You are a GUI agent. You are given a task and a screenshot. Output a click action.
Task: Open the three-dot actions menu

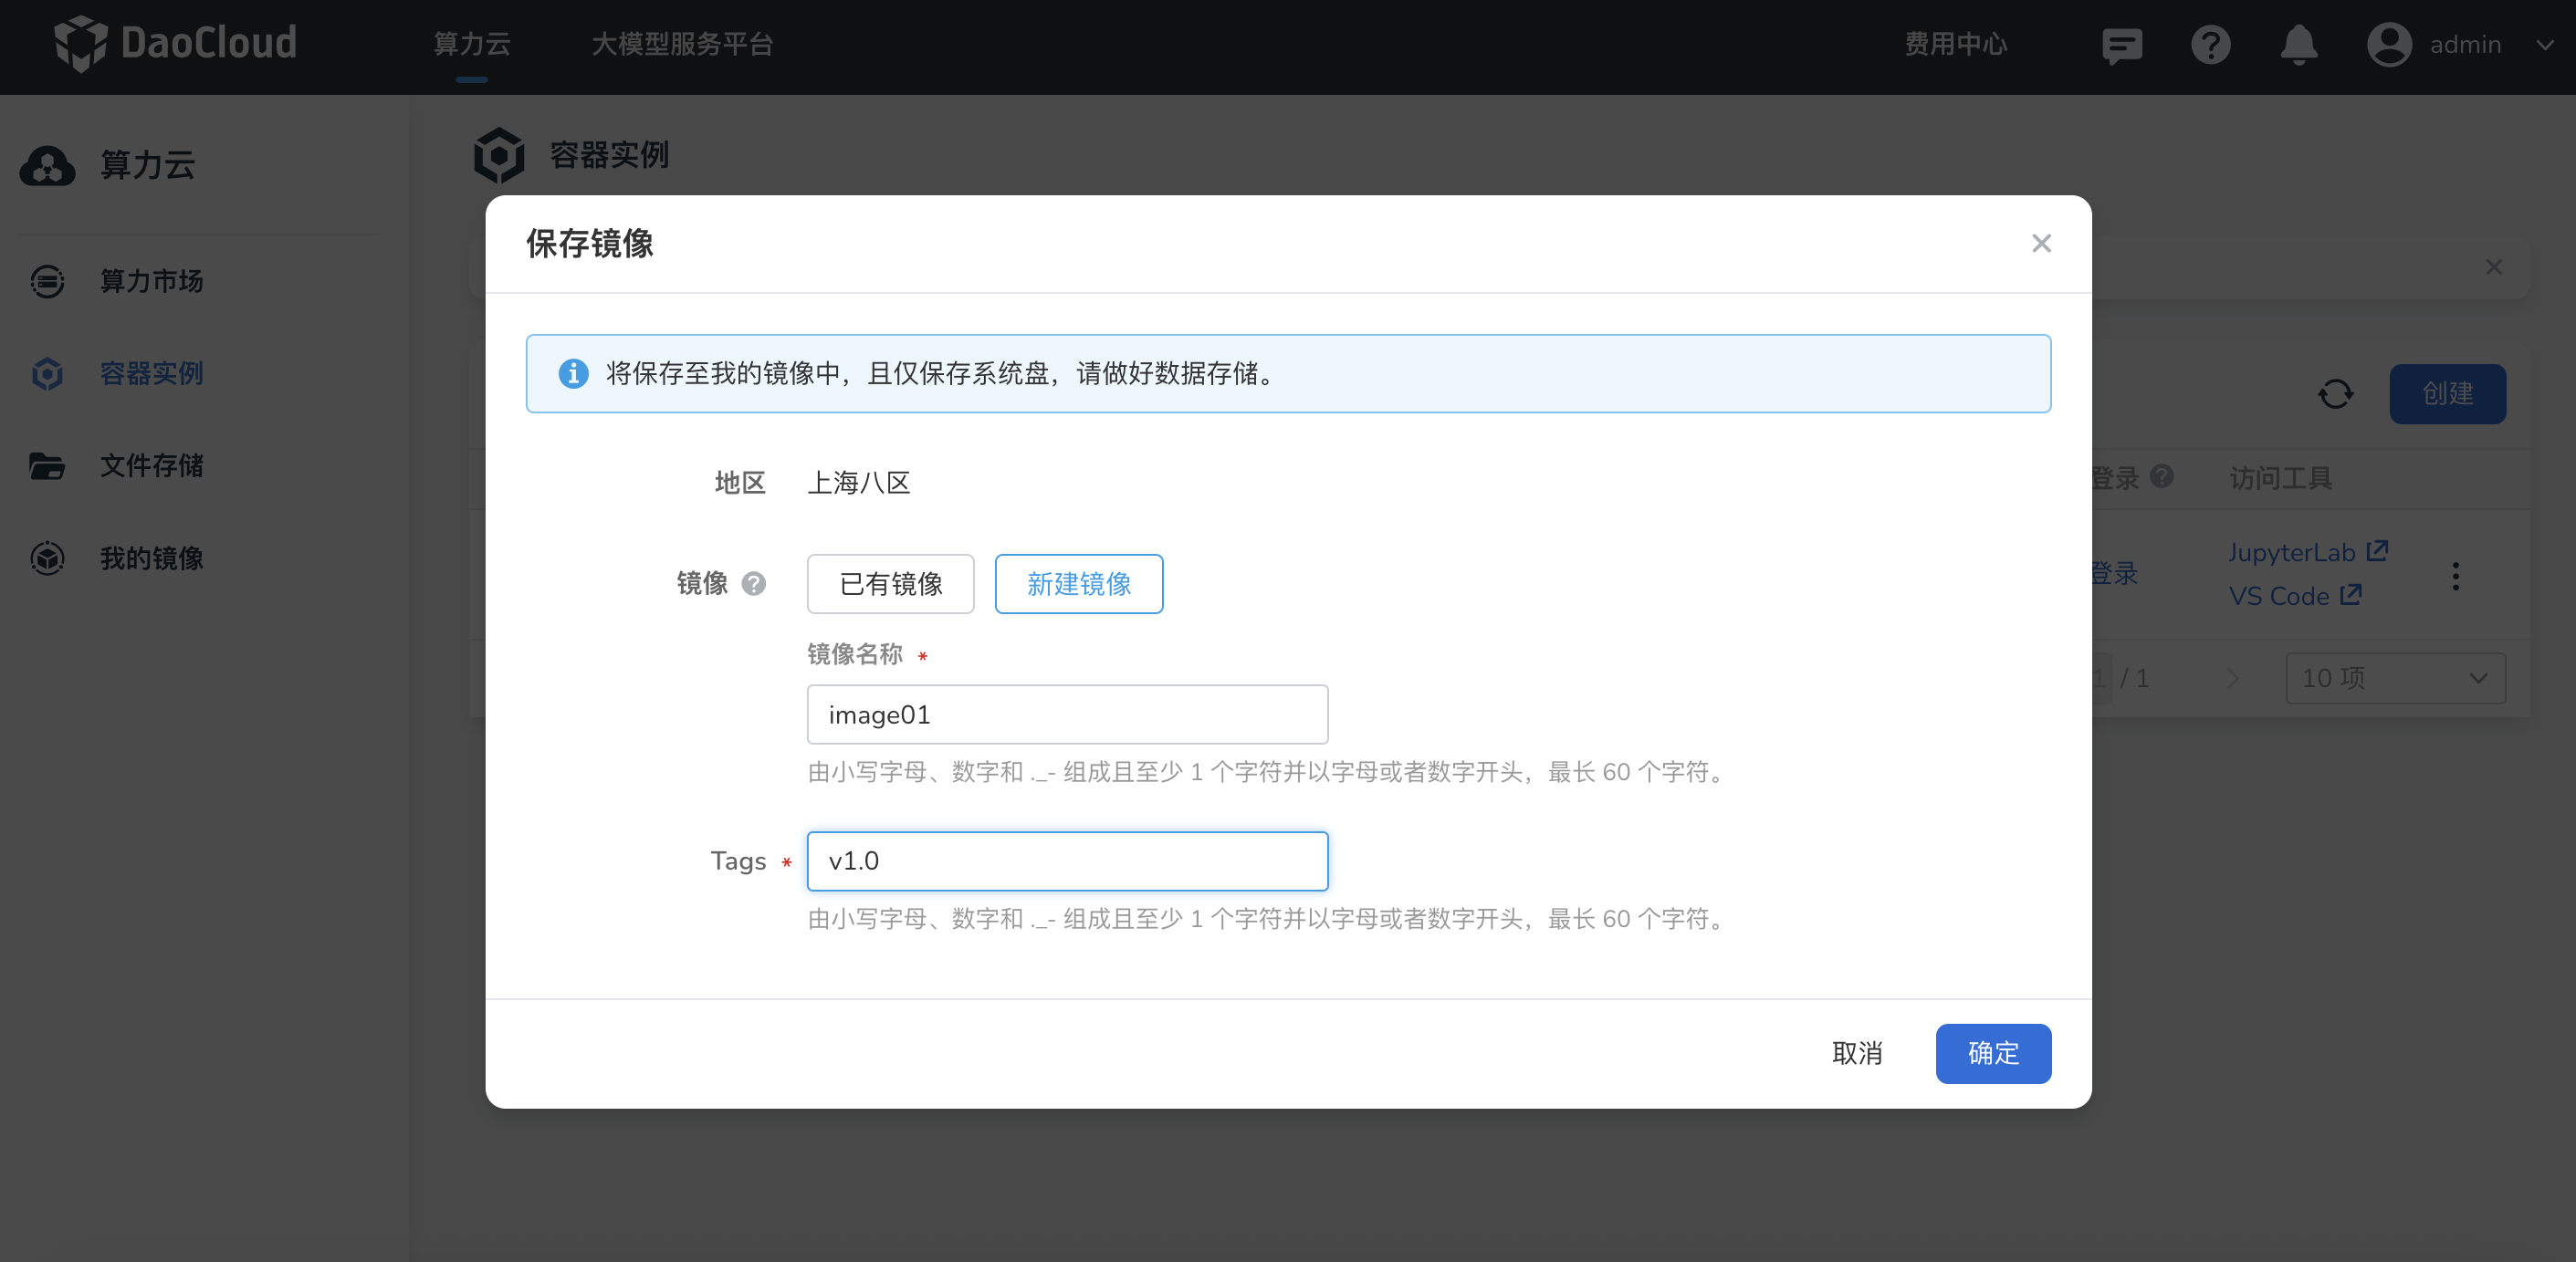coord(2456,575)
